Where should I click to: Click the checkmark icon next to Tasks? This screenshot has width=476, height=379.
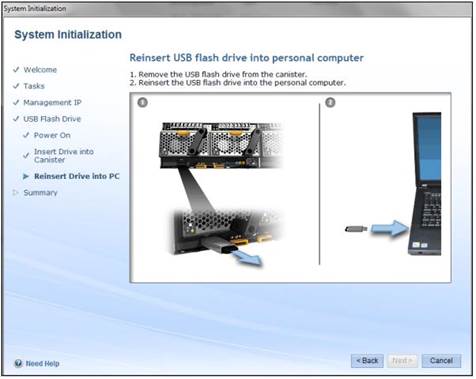click(x=16, y=86)
